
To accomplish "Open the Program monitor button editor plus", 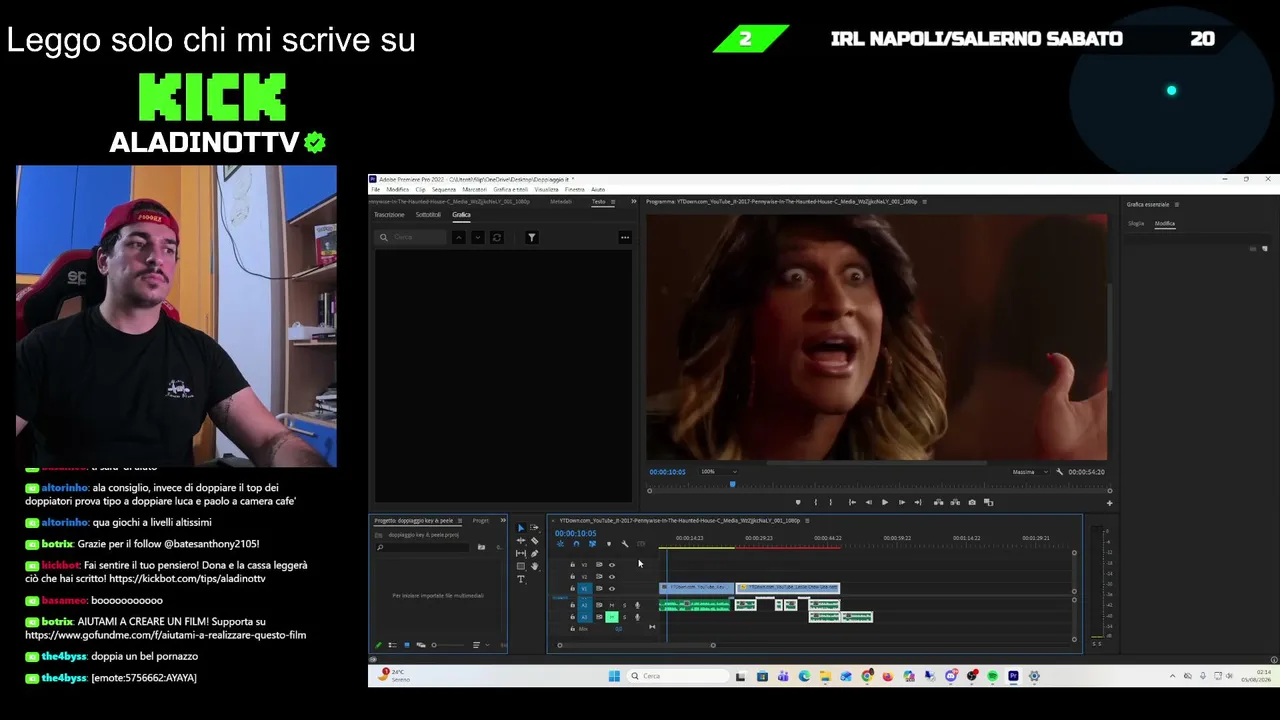I will tap(1109, 503).
